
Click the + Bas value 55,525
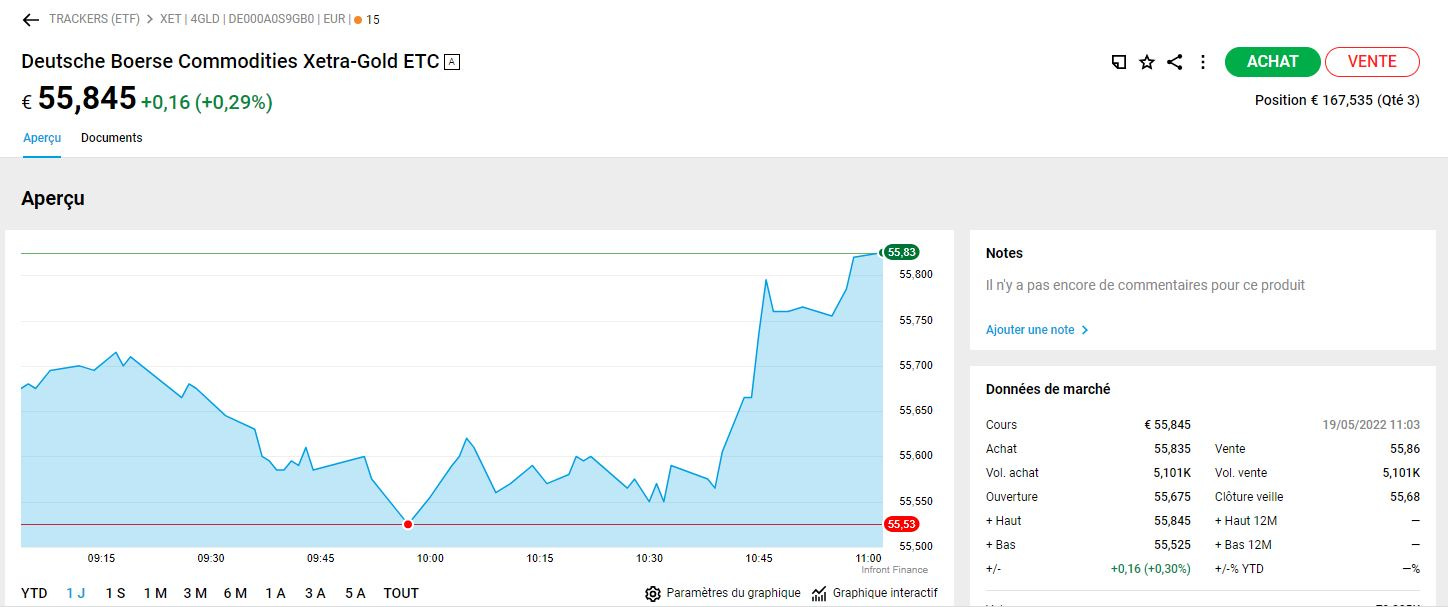[1172, 545]
